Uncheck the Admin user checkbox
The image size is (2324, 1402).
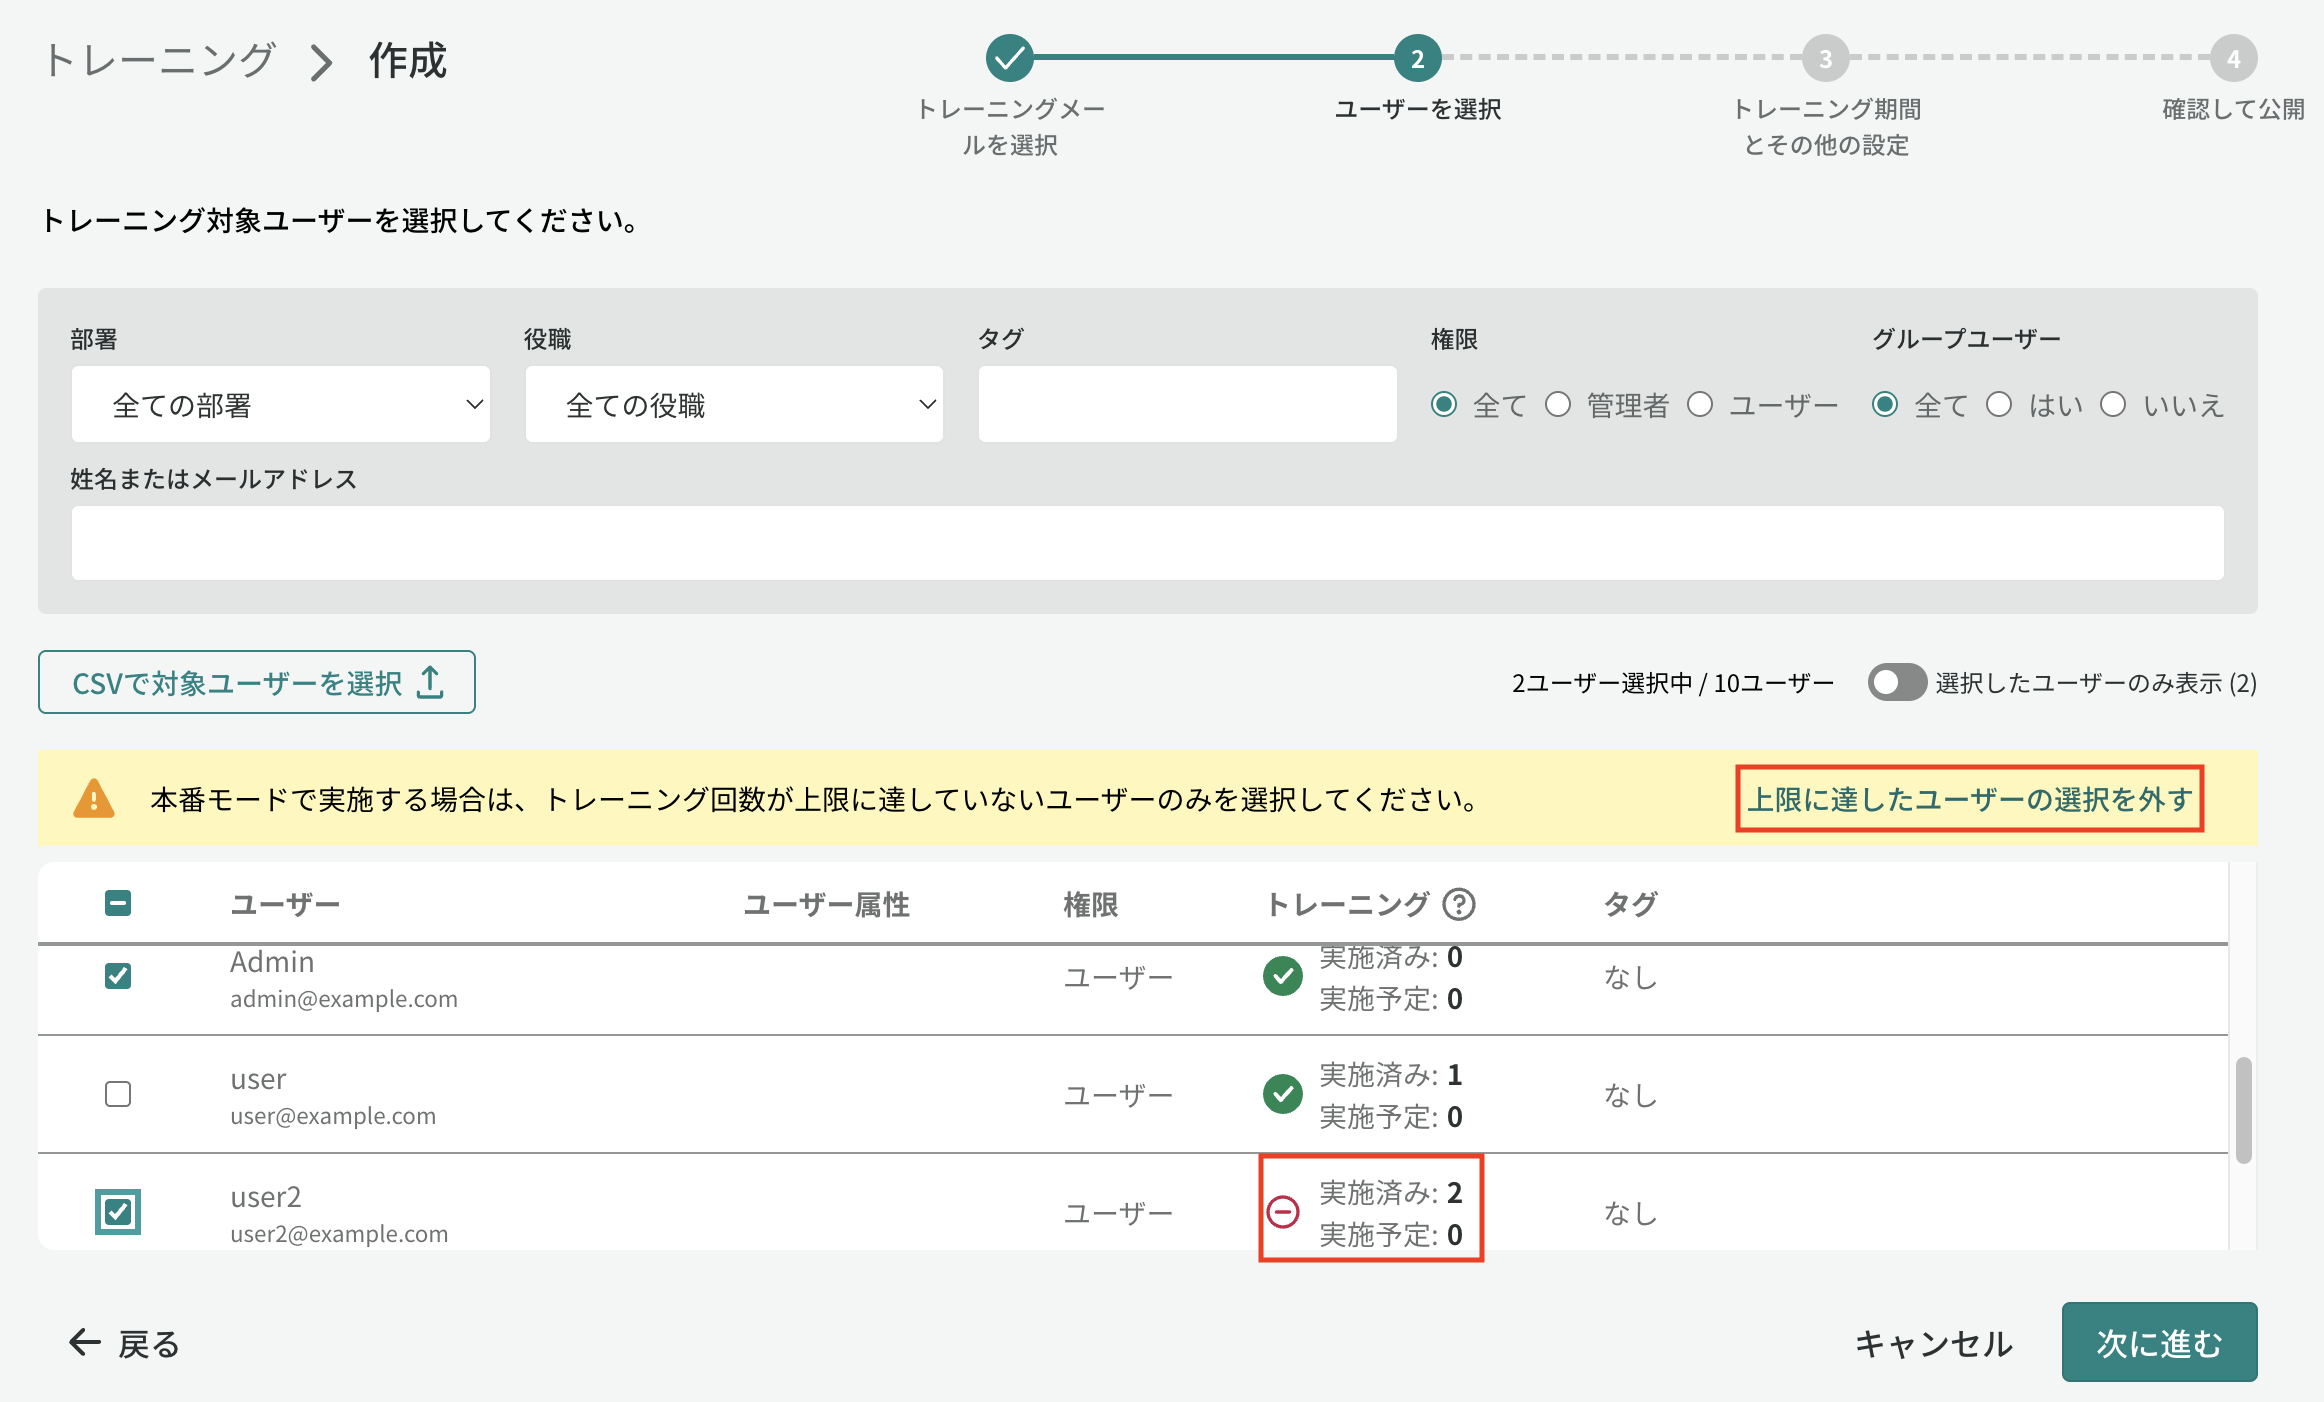(x=118, y=976)
